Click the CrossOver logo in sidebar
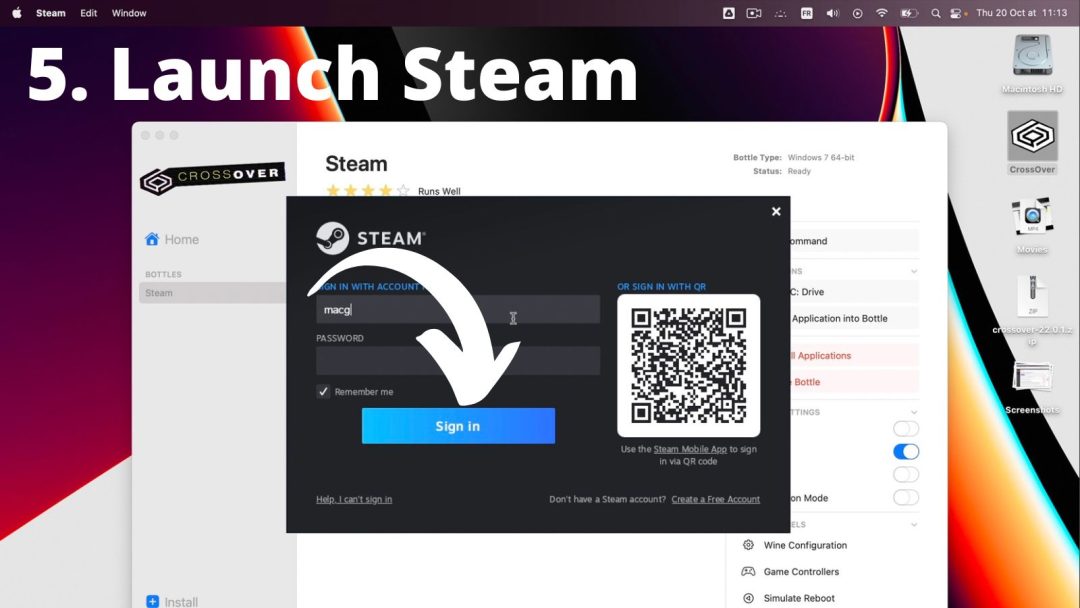Viewport: 1080px width, 608px height. [x=213, y=178]
